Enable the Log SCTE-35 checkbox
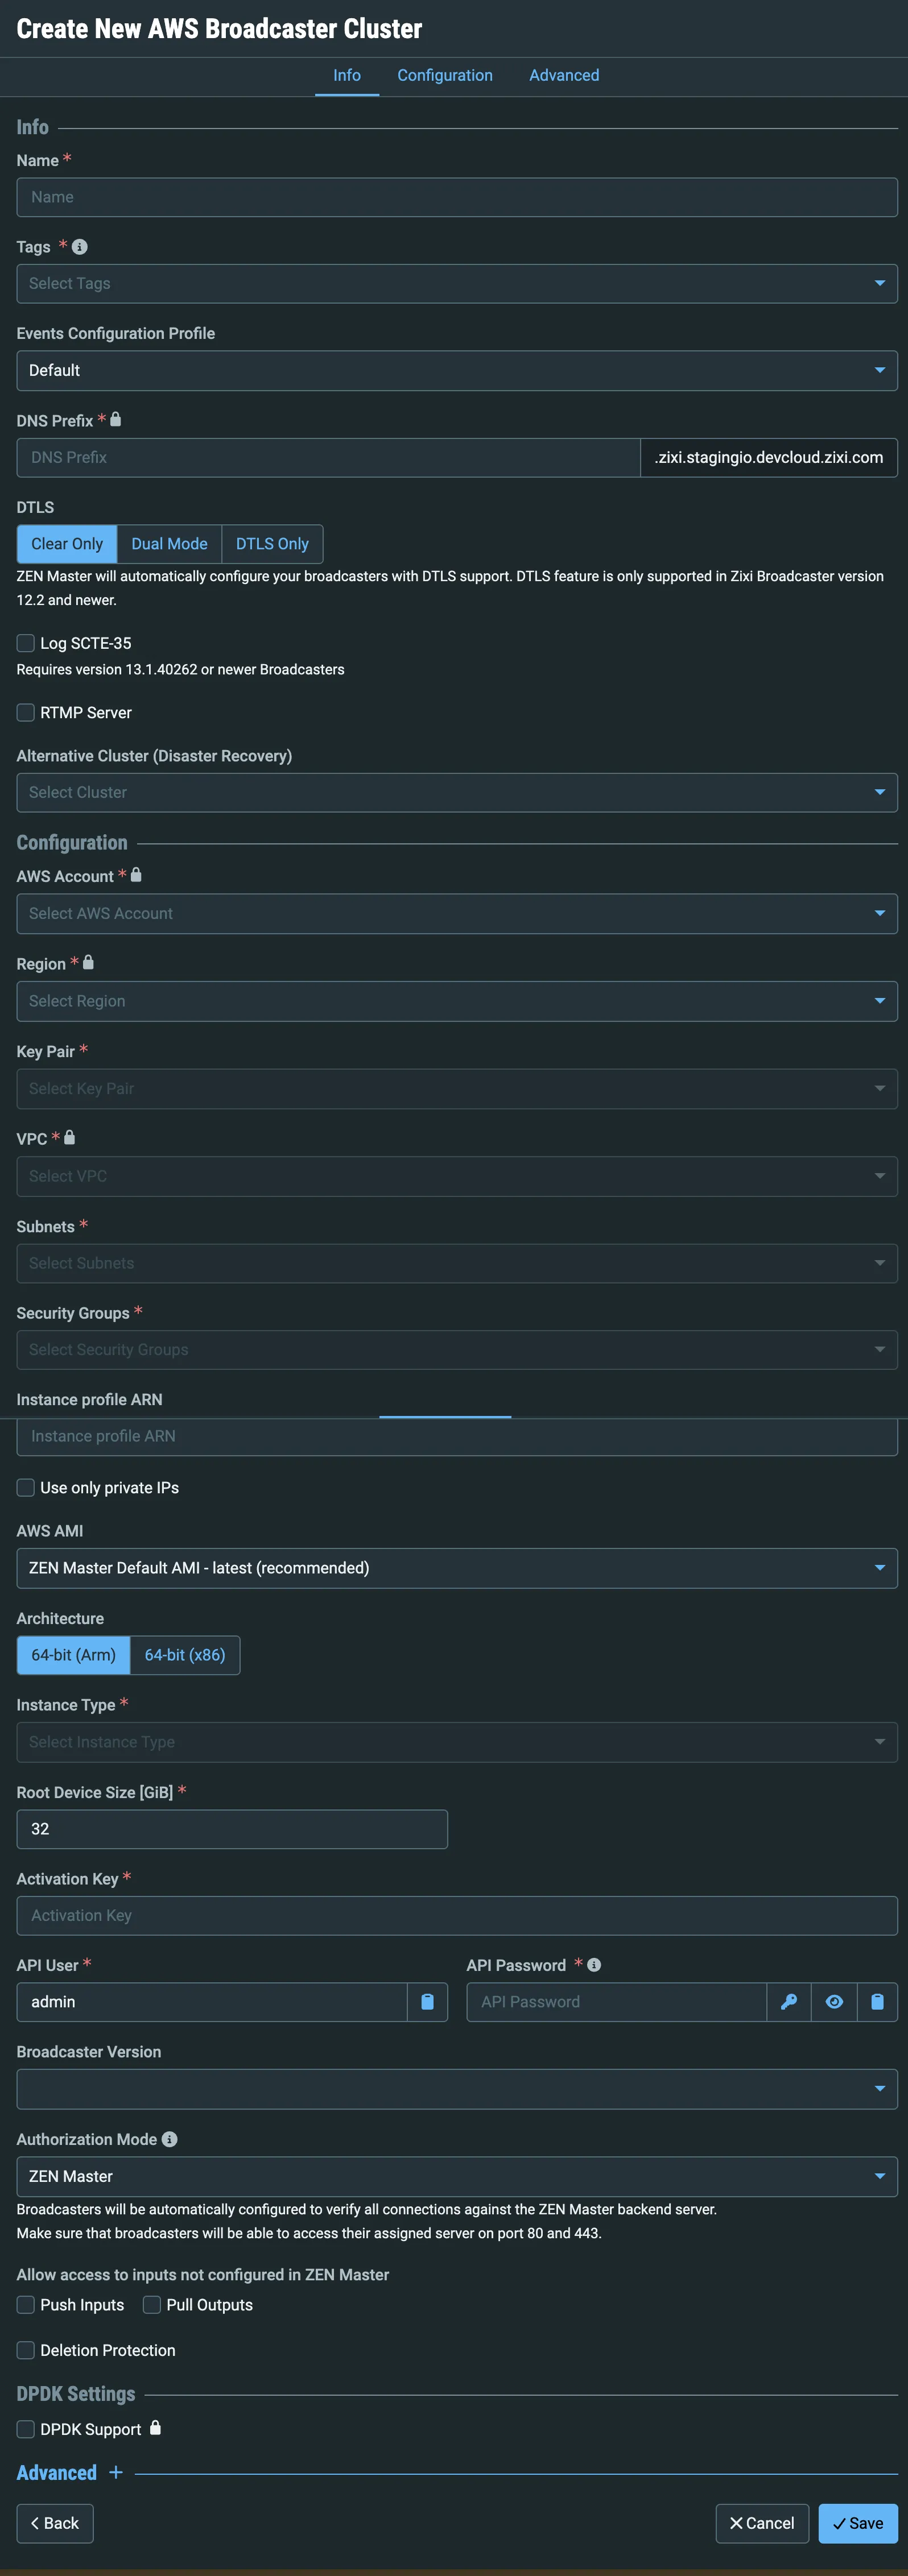This screenshot has height=2576, width=908. click(x=26, y=643)
